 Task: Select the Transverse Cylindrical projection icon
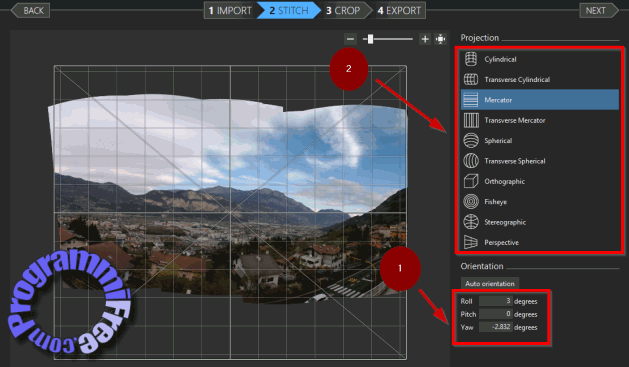[471, 79]
